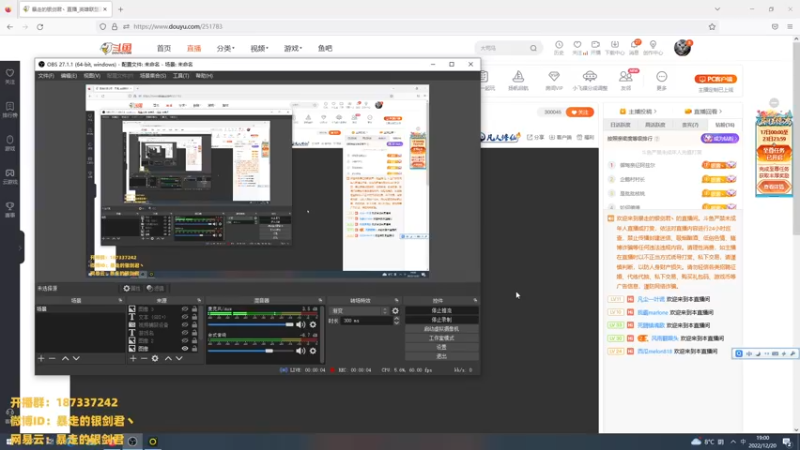Open 文件(F) menu in OBS
800x450 pixels.
tap(46, 76)
